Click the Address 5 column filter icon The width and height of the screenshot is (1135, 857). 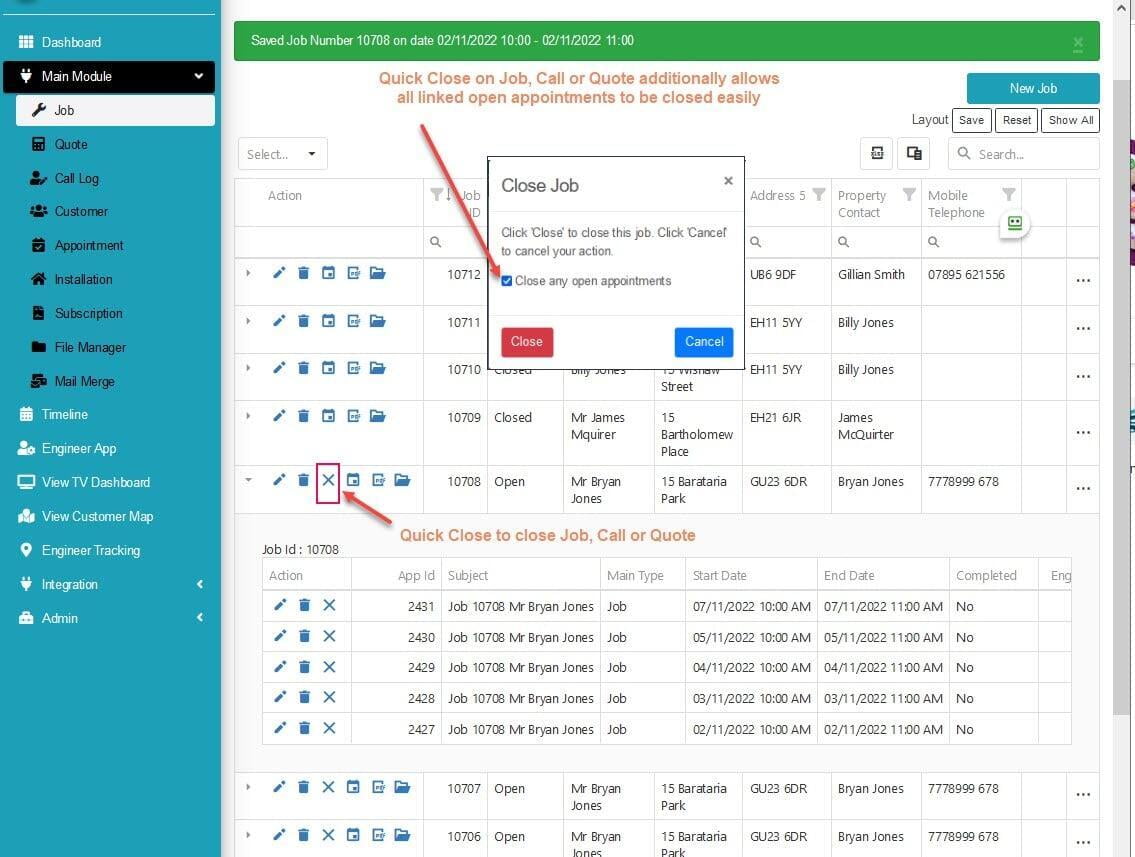[x=819, y=195]
